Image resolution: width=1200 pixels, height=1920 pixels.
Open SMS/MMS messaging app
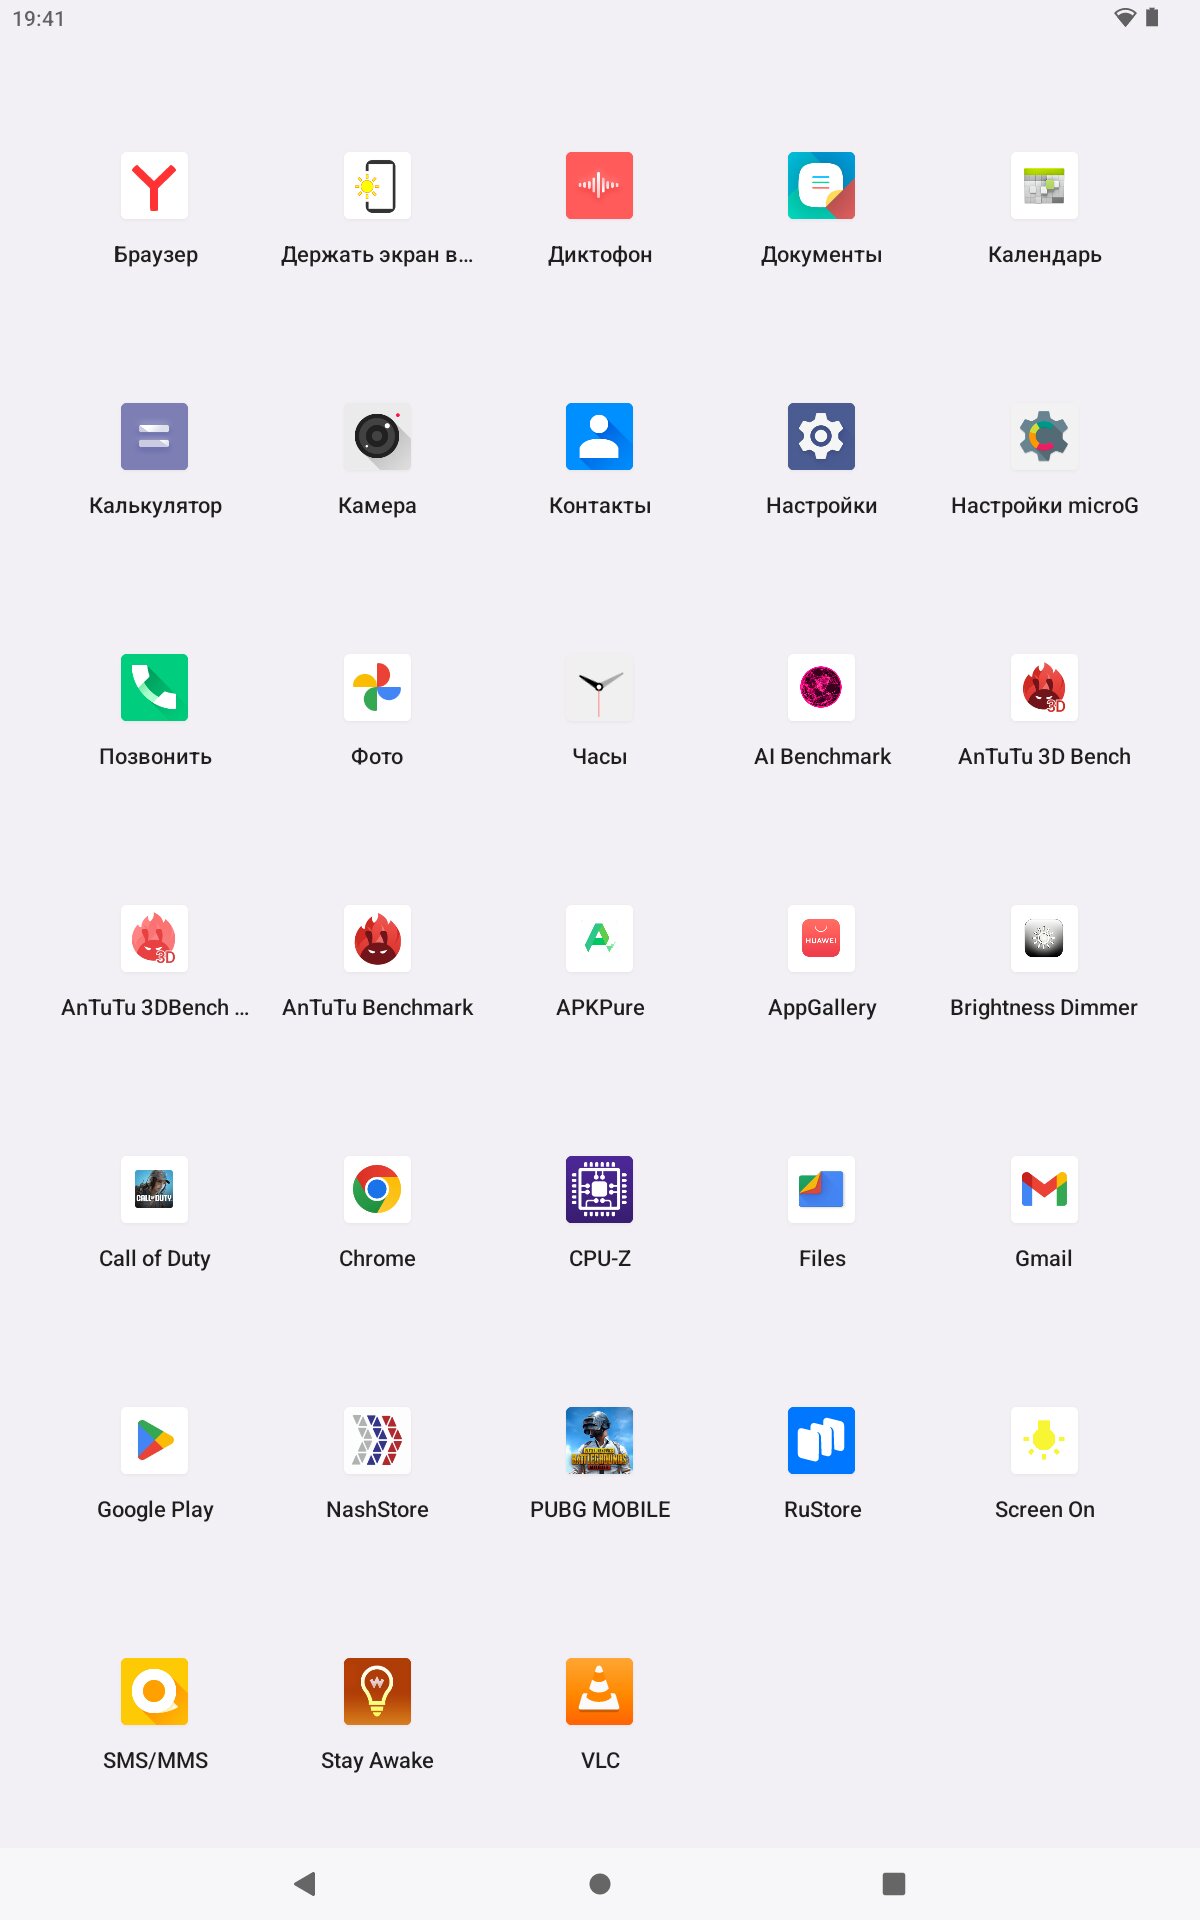[x=154, y=1692]
